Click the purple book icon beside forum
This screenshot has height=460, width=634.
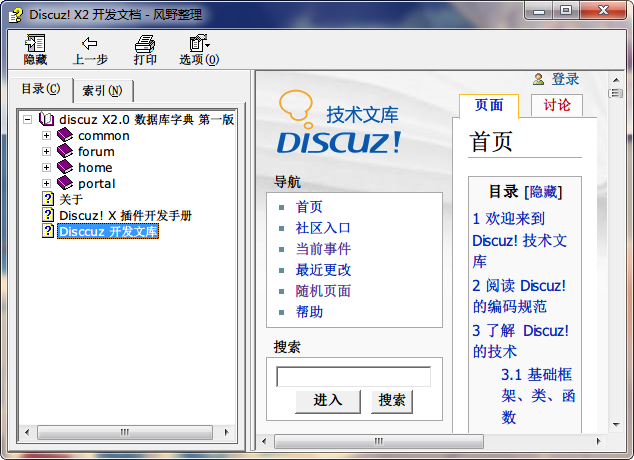click(x=65, y=152)
